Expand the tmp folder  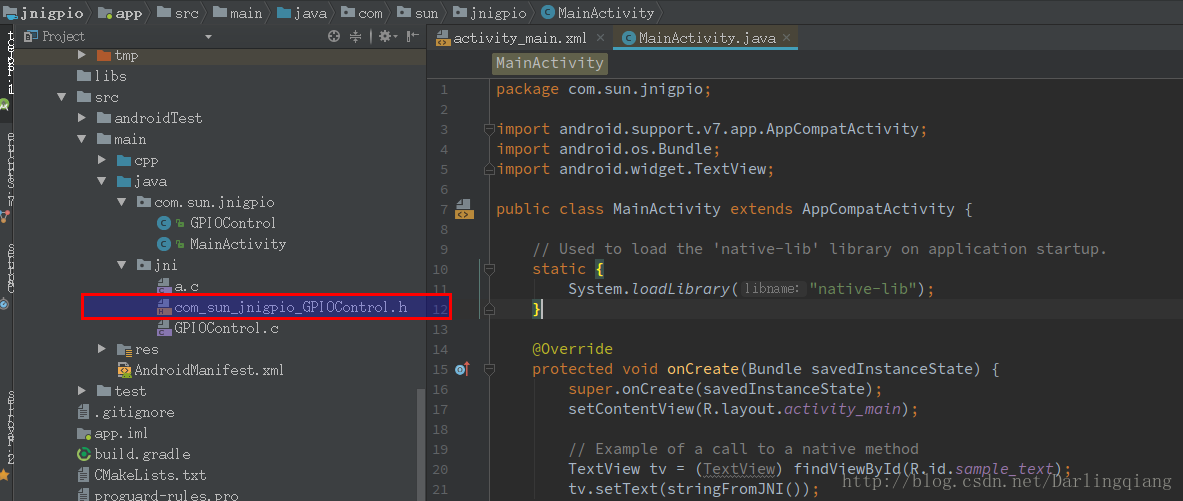(x=82, y=56)
